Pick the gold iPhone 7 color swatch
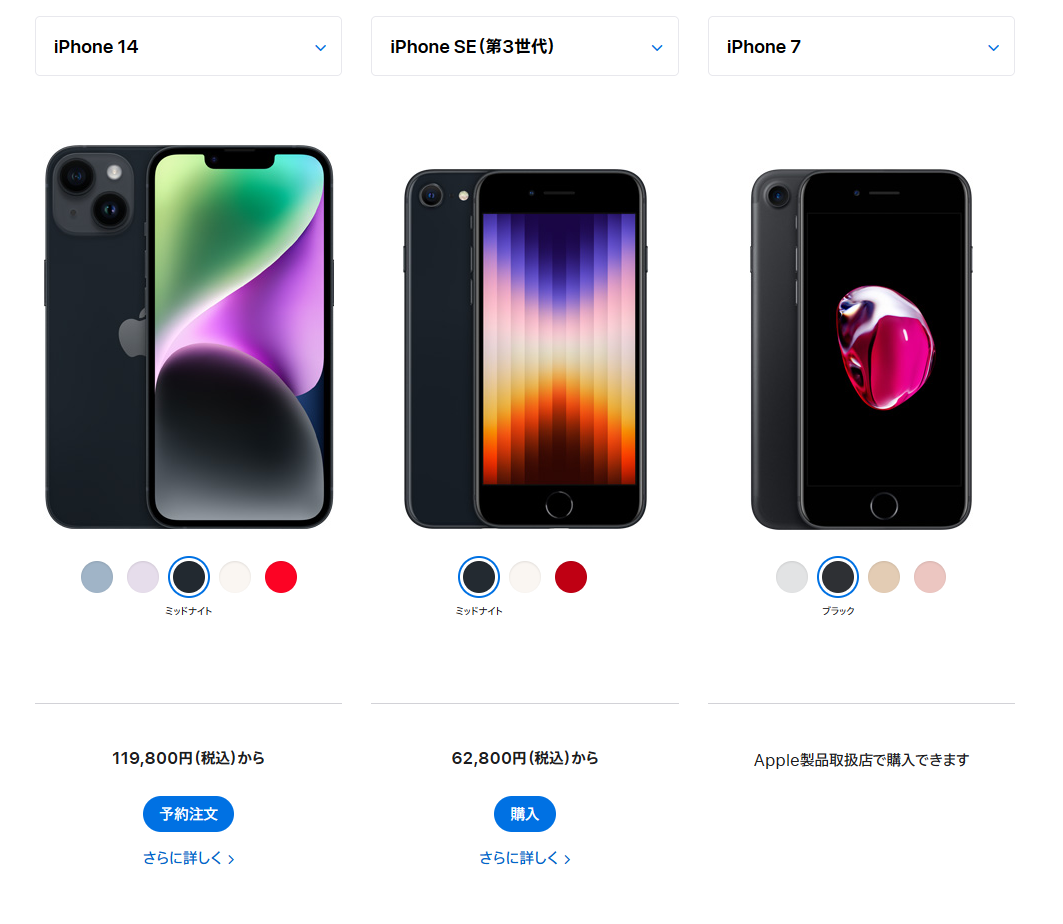This screenshot has height=924, width=1063. pos(884,577)
